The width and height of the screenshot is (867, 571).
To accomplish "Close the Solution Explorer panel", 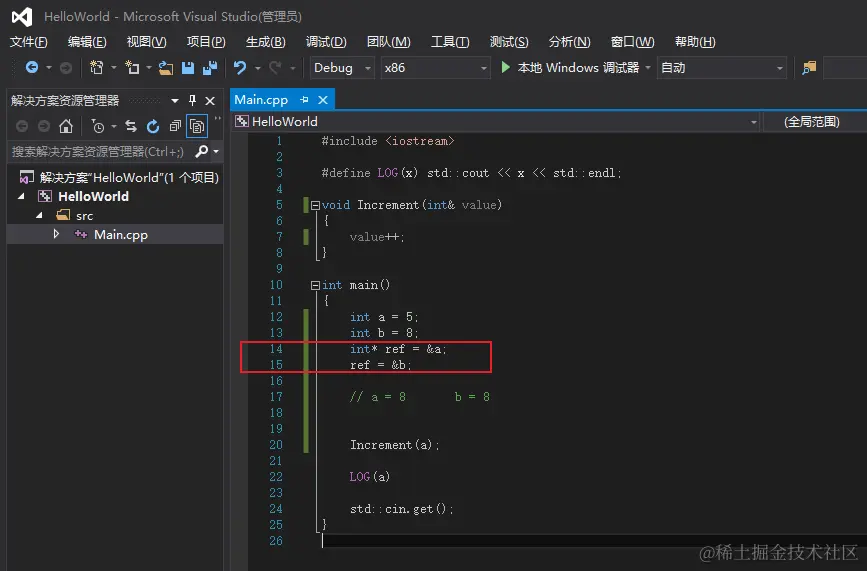I will (x=210, y=101).
